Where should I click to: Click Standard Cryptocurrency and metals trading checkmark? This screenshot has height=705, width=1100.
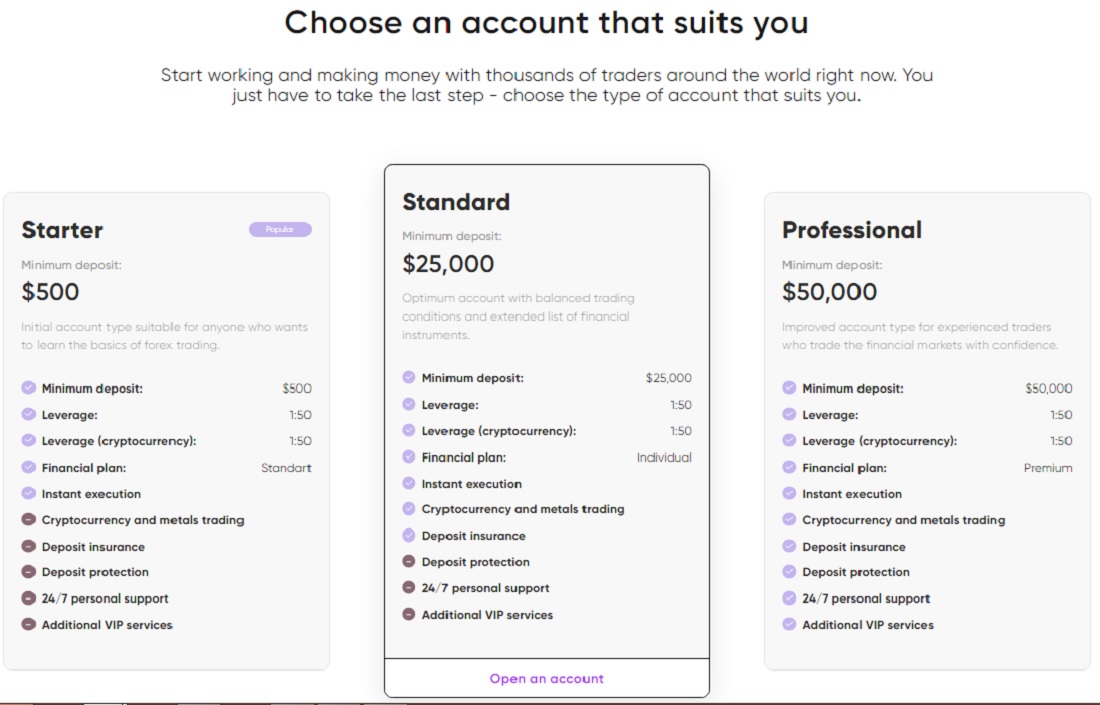(409, 509)
